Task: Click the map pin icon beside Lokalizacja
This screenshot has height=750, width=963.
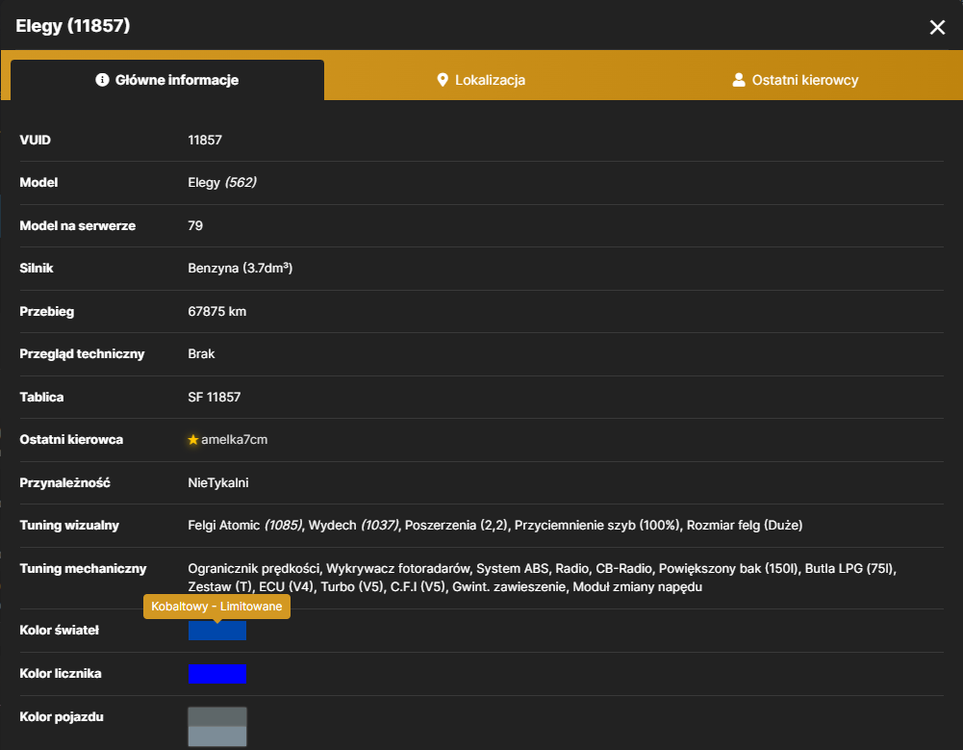Action: tap(442, 80)
